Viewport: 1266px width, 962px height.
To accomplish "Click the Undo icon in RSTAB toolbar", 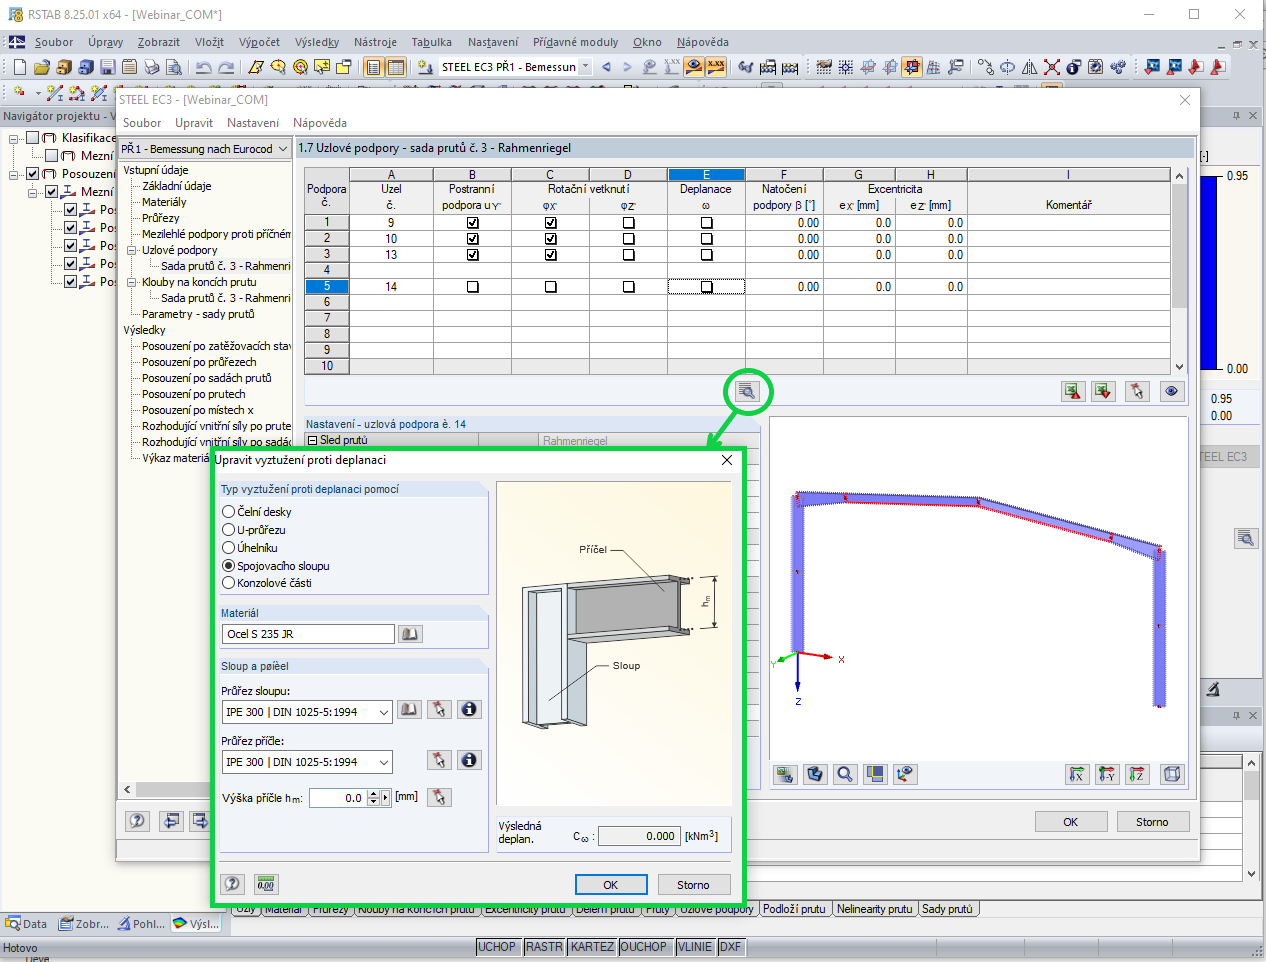I will coord(203,67).
